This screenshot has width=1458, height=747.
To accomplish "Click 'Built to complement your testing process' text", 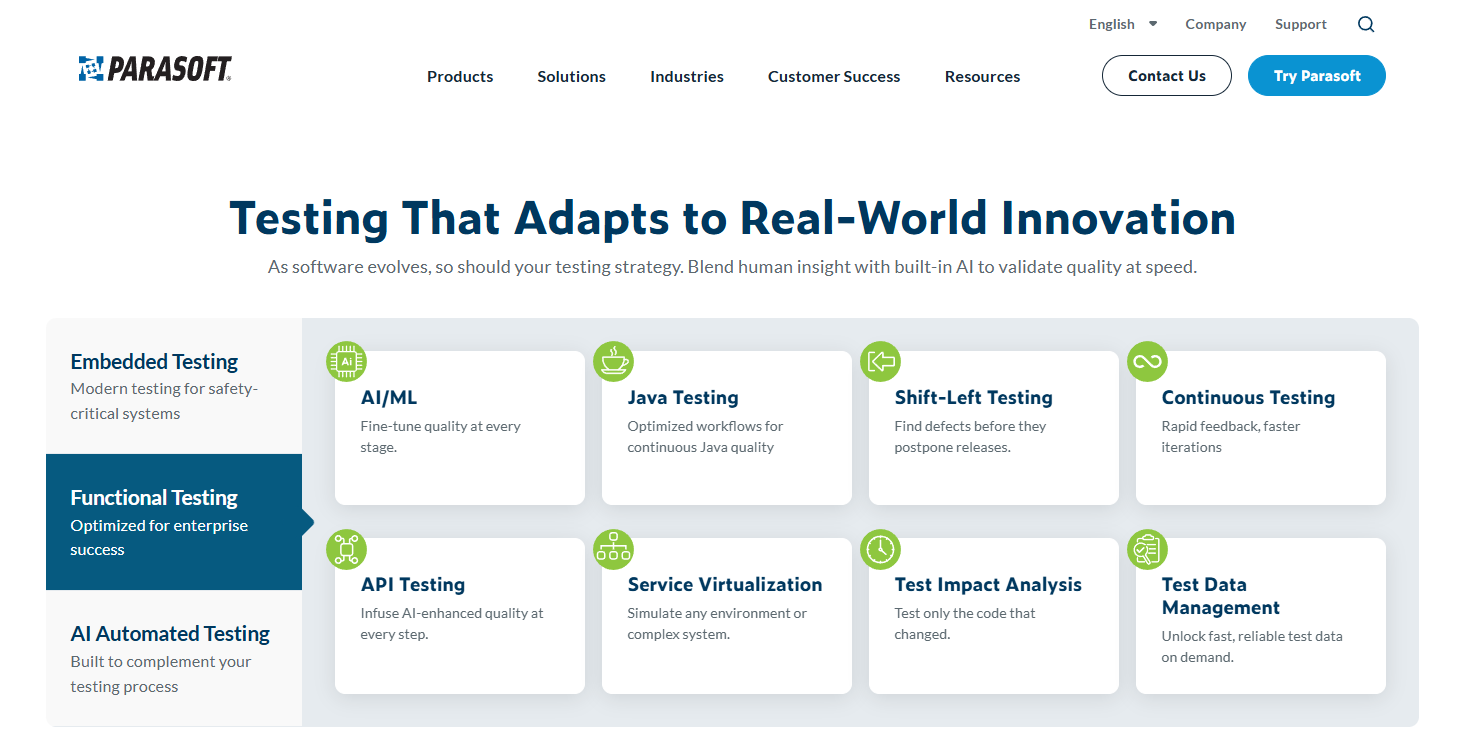I will coord(160,674).
